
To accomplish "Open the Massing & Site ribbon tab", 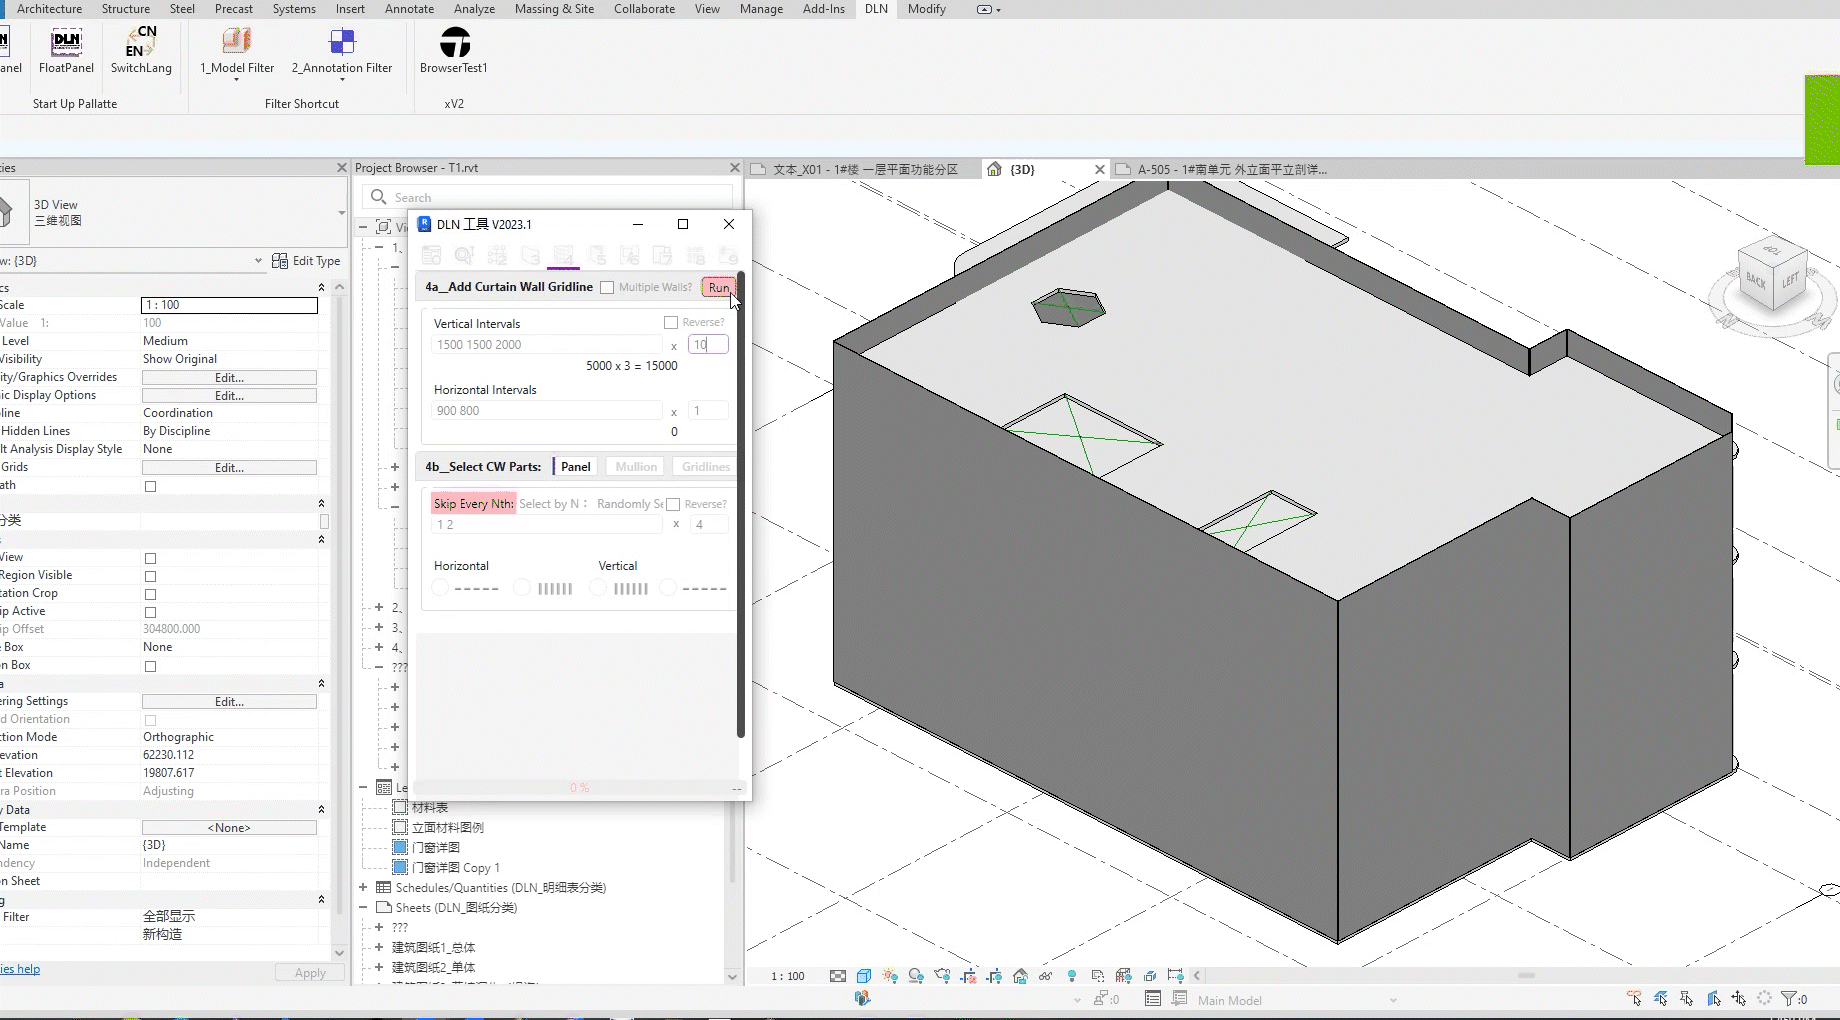I will pyautogui.click(x=554, y=9).
